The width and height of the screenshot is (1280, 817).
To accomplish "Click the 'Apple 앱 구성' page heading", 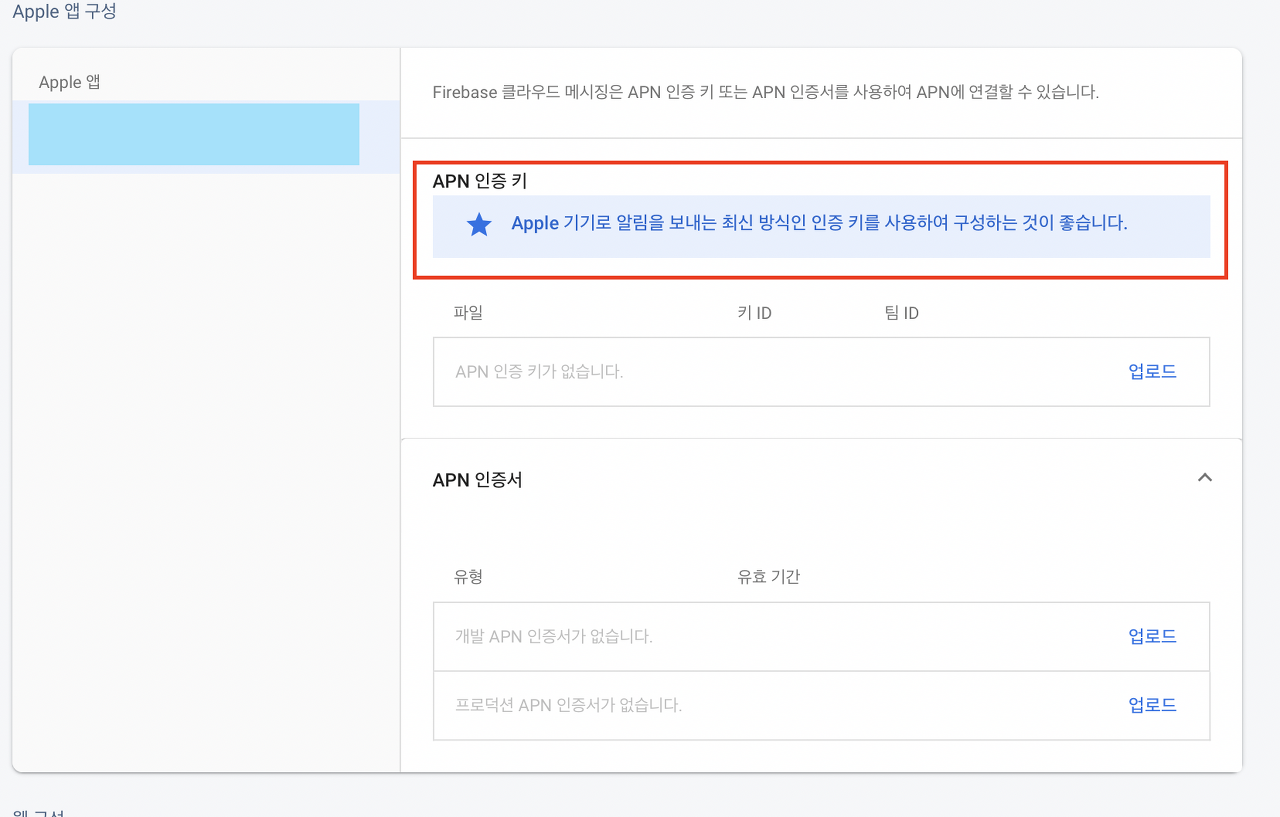I will pyautogui.click(x=64, y=13).
